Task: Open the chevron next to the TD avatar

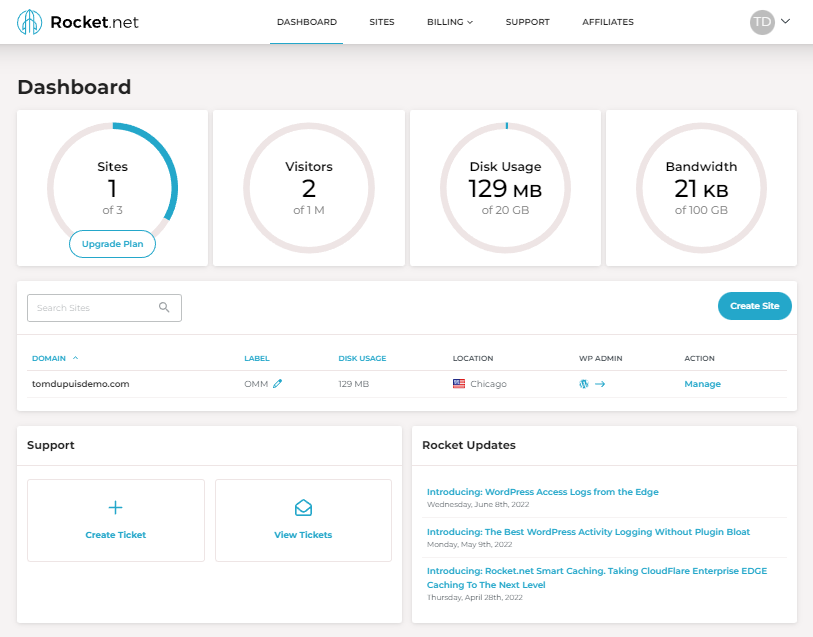Action: [x=784, y=21]
